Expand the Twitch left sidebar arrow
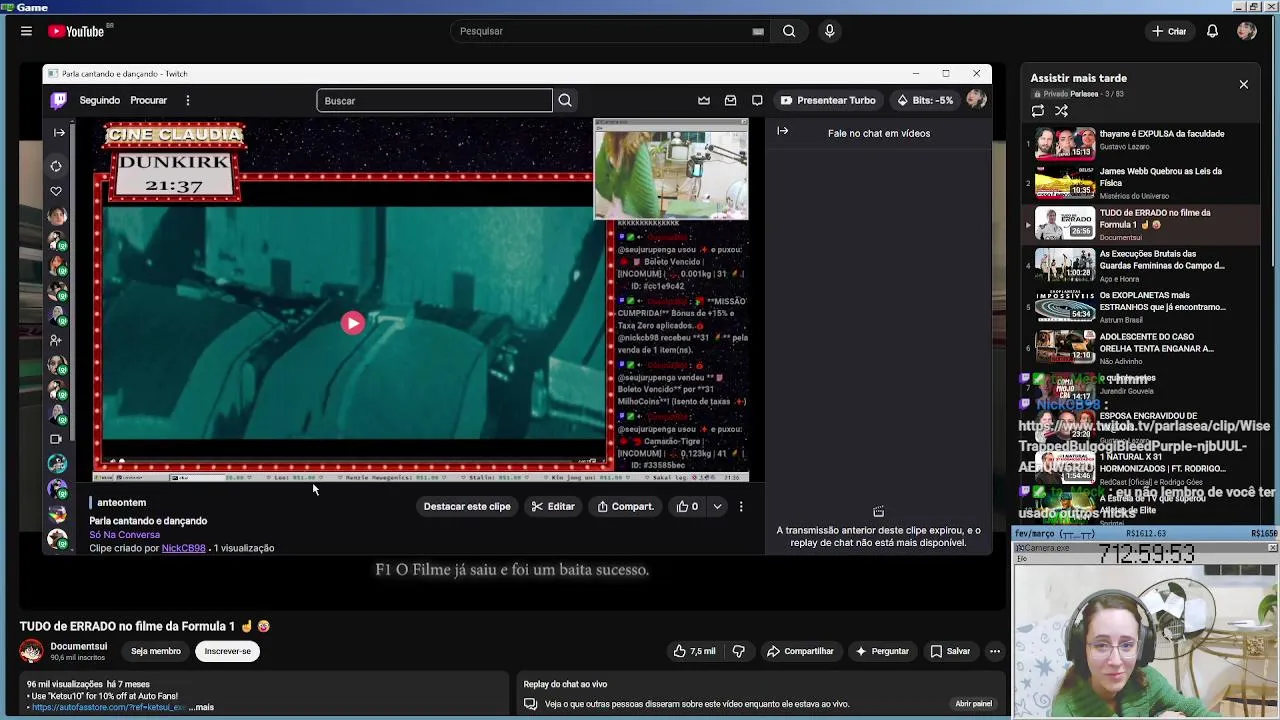 59,132
